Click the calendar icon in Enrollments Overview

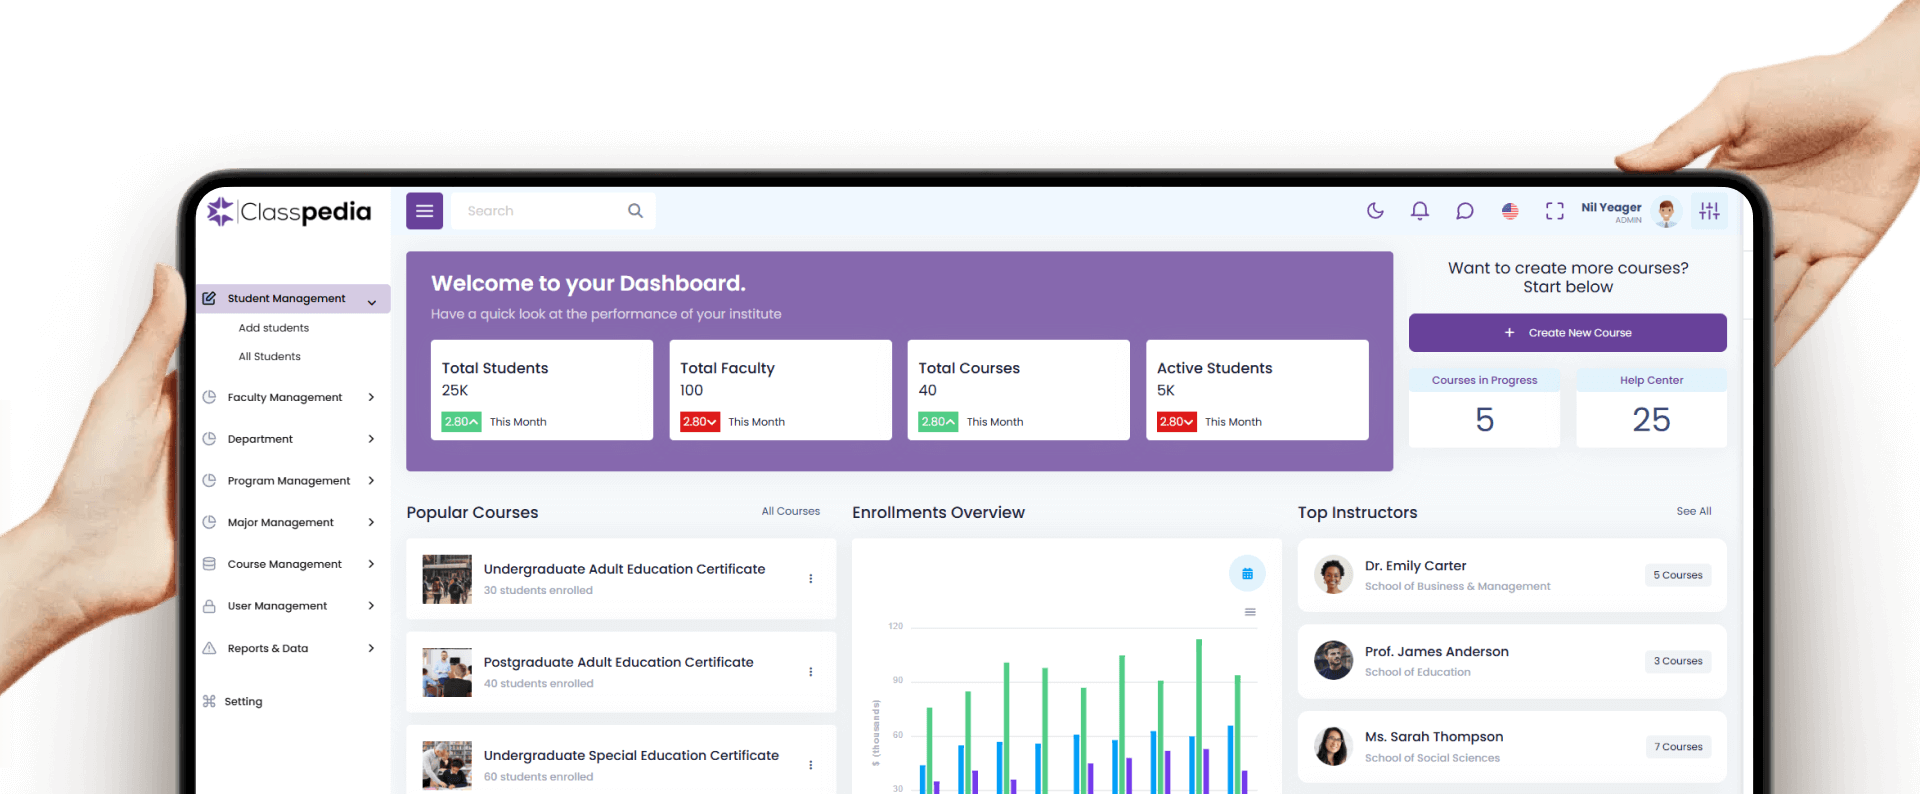[x=1247, y=574]
